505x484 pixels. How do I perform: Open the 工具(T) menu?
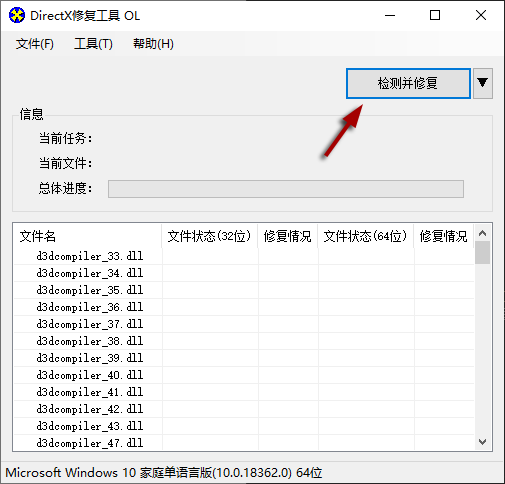[x=93, y=44]
